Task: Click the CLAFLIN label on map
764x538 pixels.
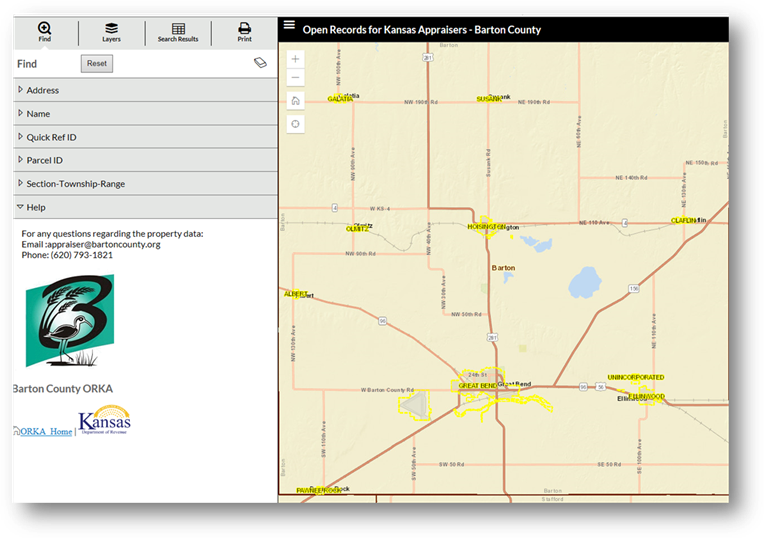Action: click(684, 220)
